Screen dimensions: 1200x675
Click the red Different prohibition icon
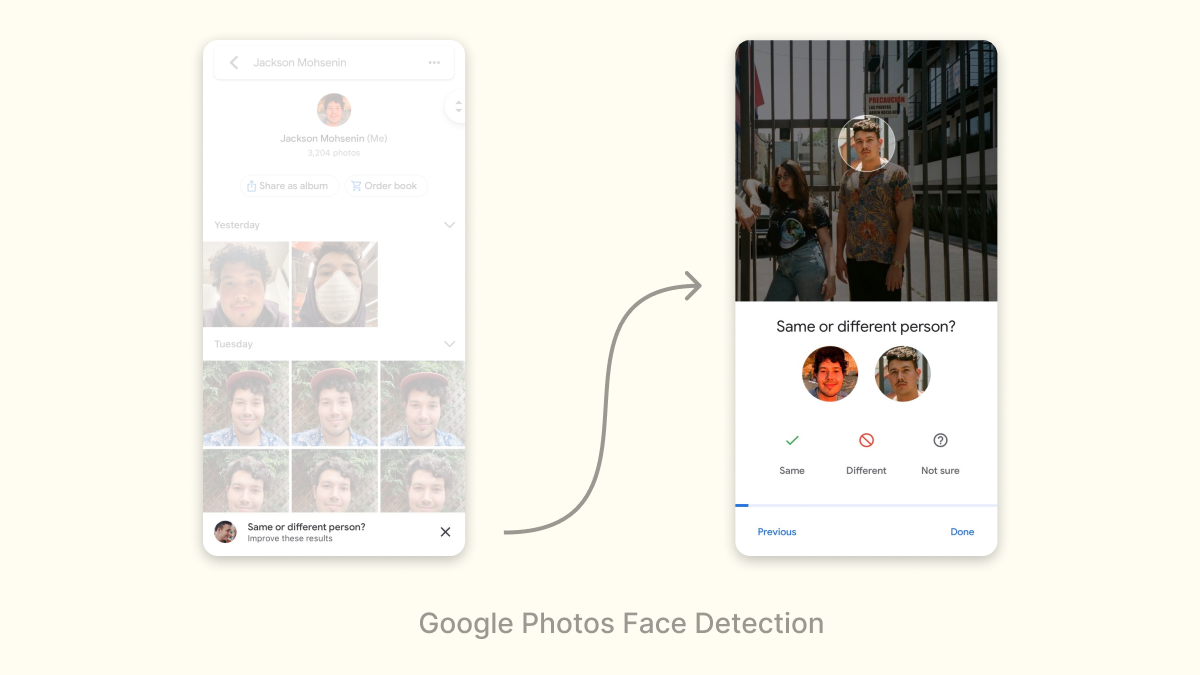[x=866, y=440]
